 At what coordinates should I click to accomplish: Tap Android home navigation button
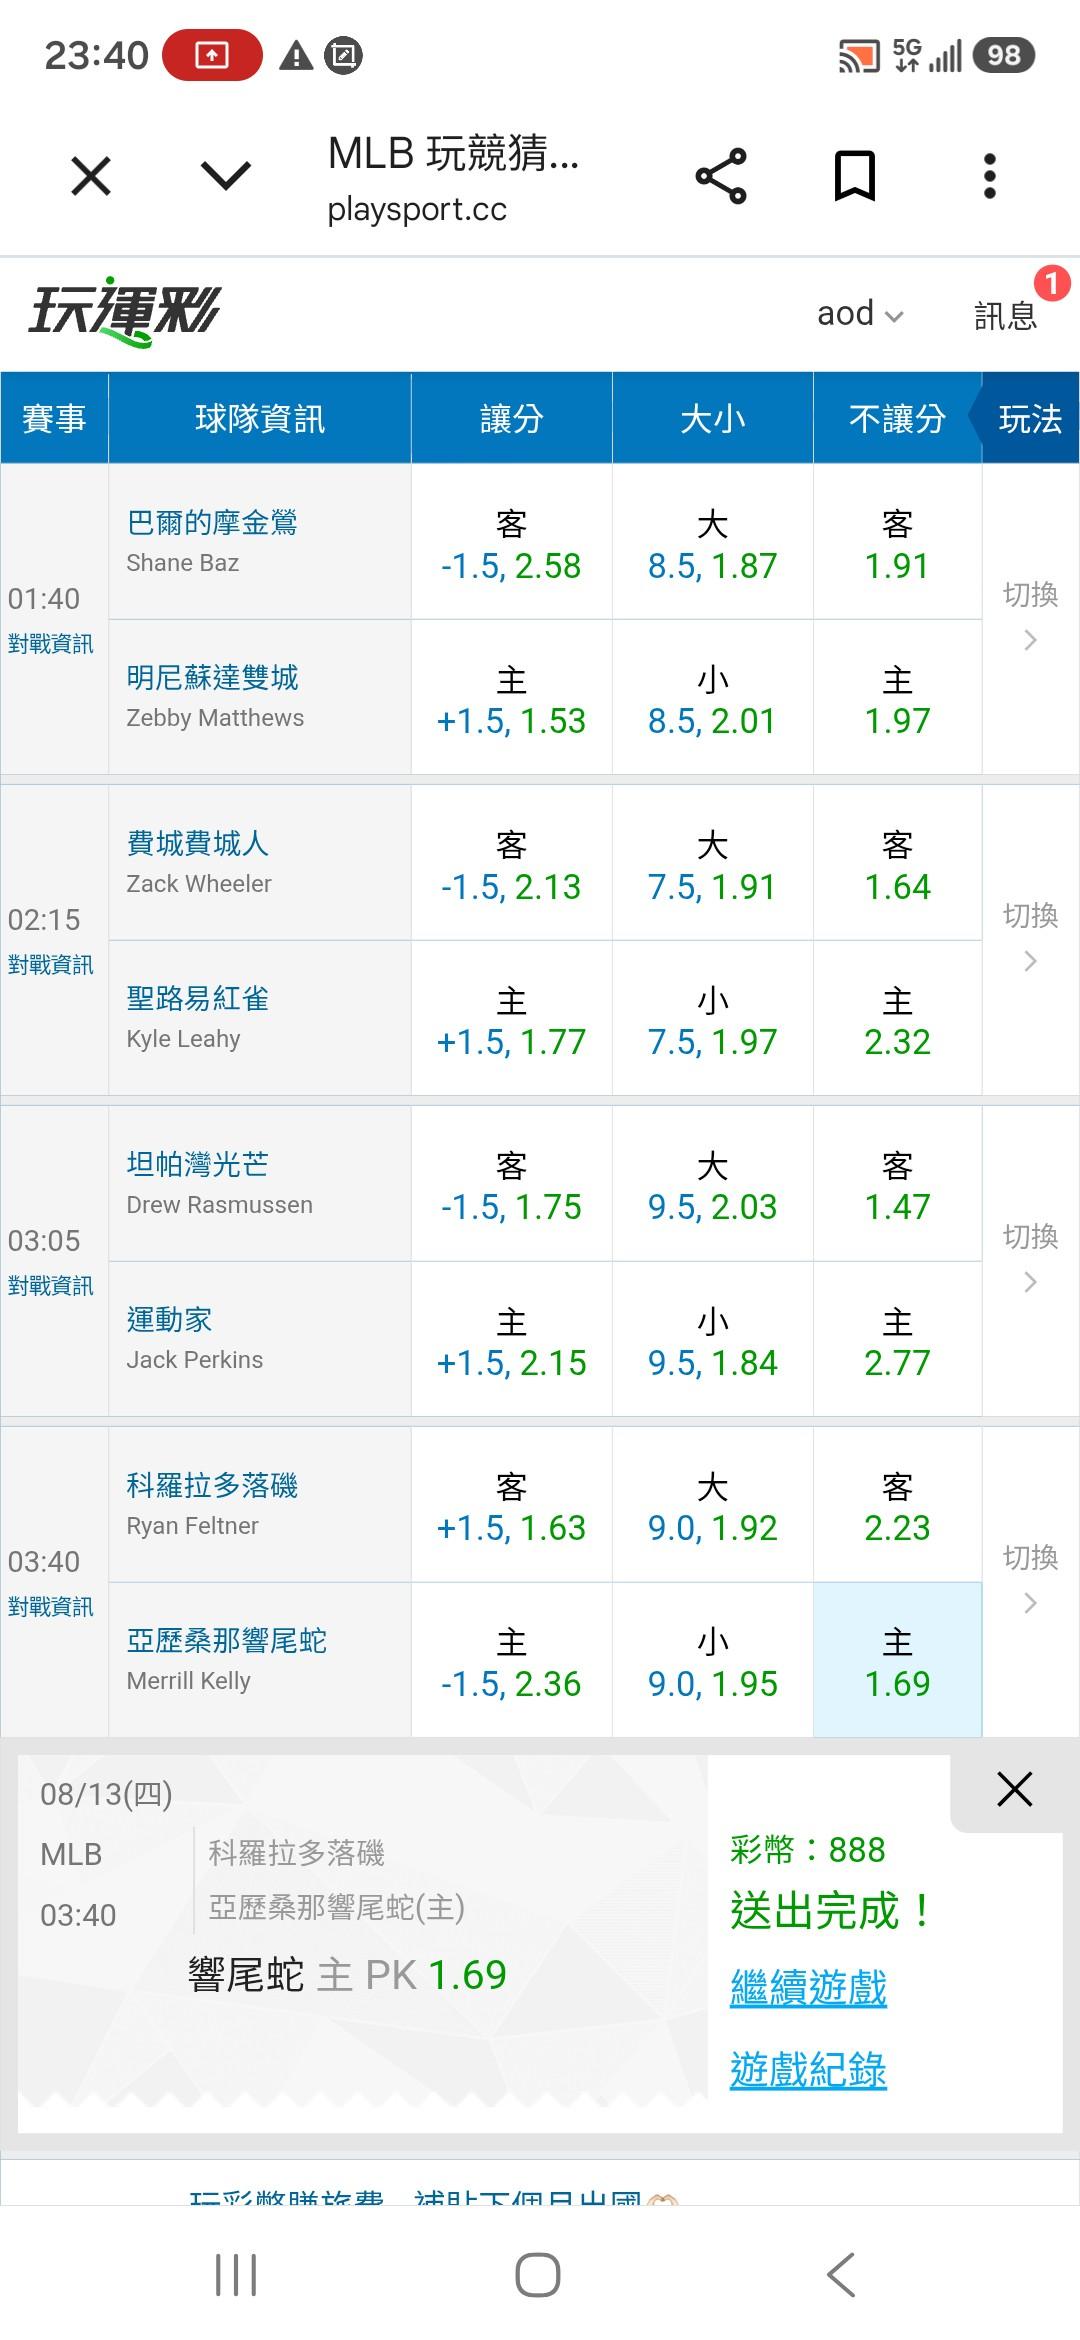(537, 2275)
